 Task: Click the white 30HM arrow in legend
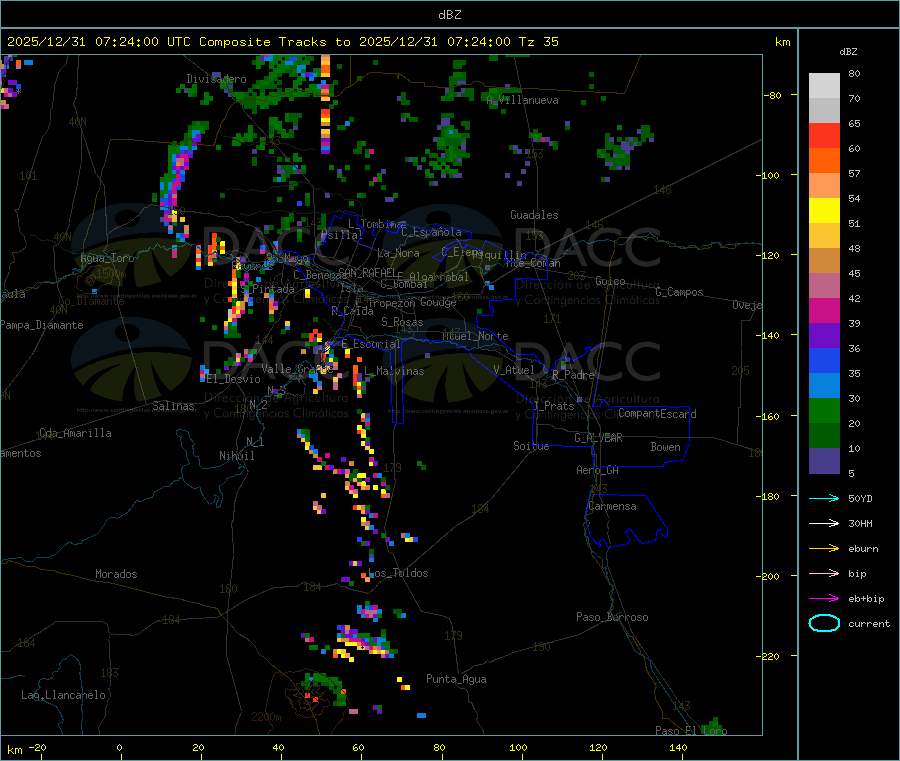pos(824,523)
